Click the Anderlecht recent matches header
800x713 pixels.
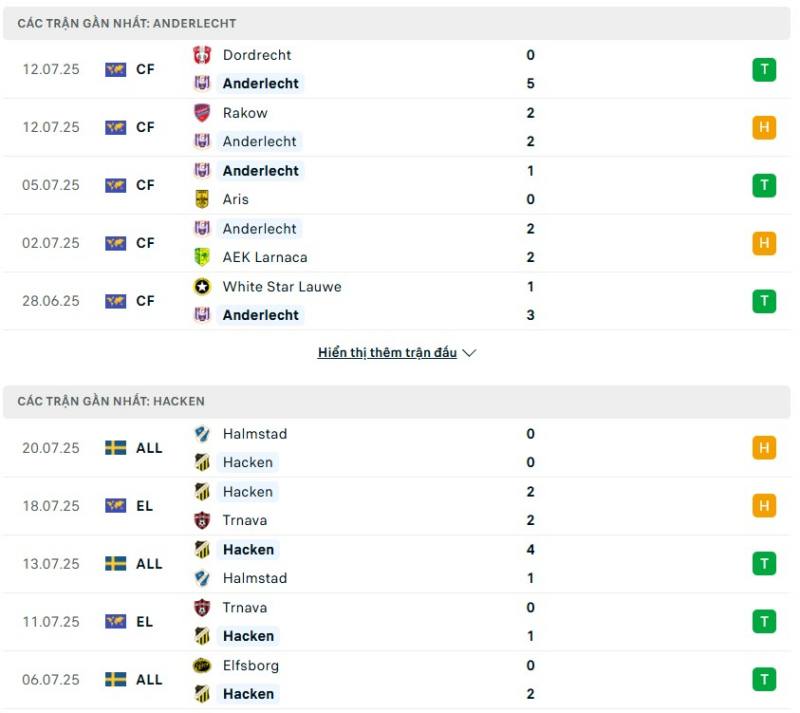tap(396, 23)
